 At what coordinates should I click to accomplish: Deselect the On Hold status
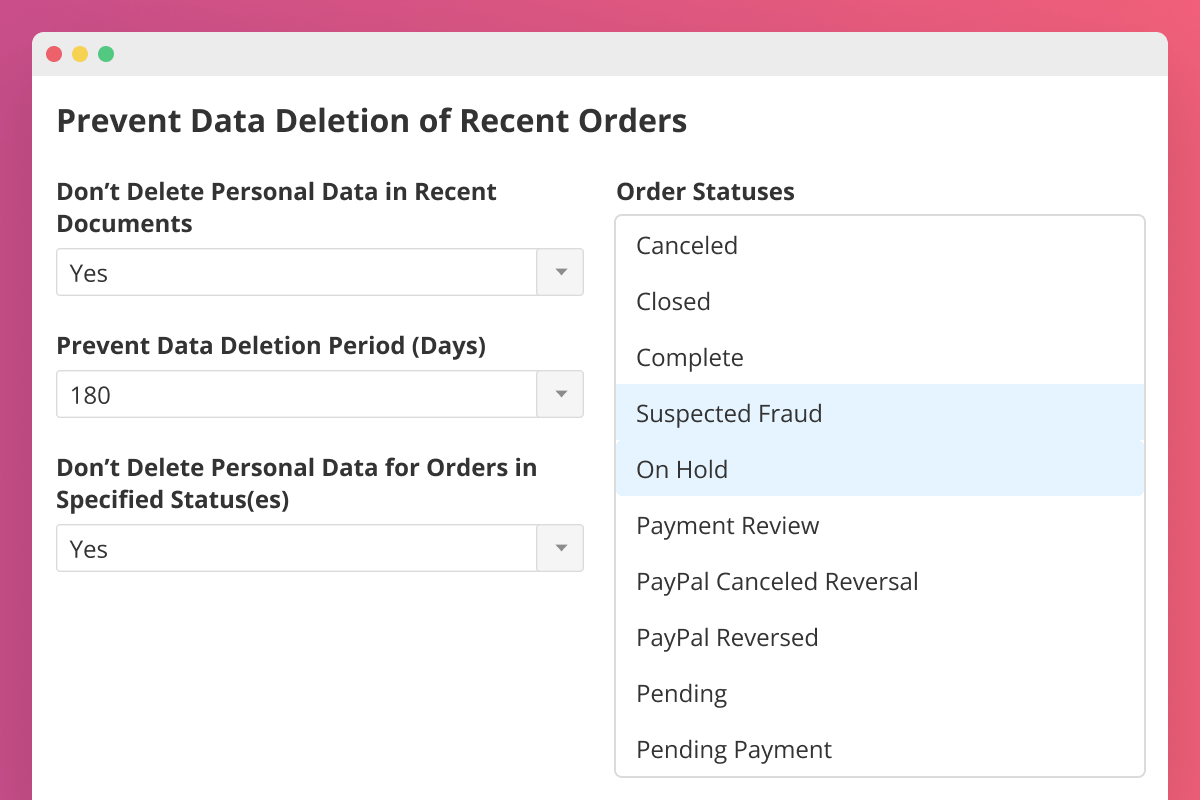[682, 470]
